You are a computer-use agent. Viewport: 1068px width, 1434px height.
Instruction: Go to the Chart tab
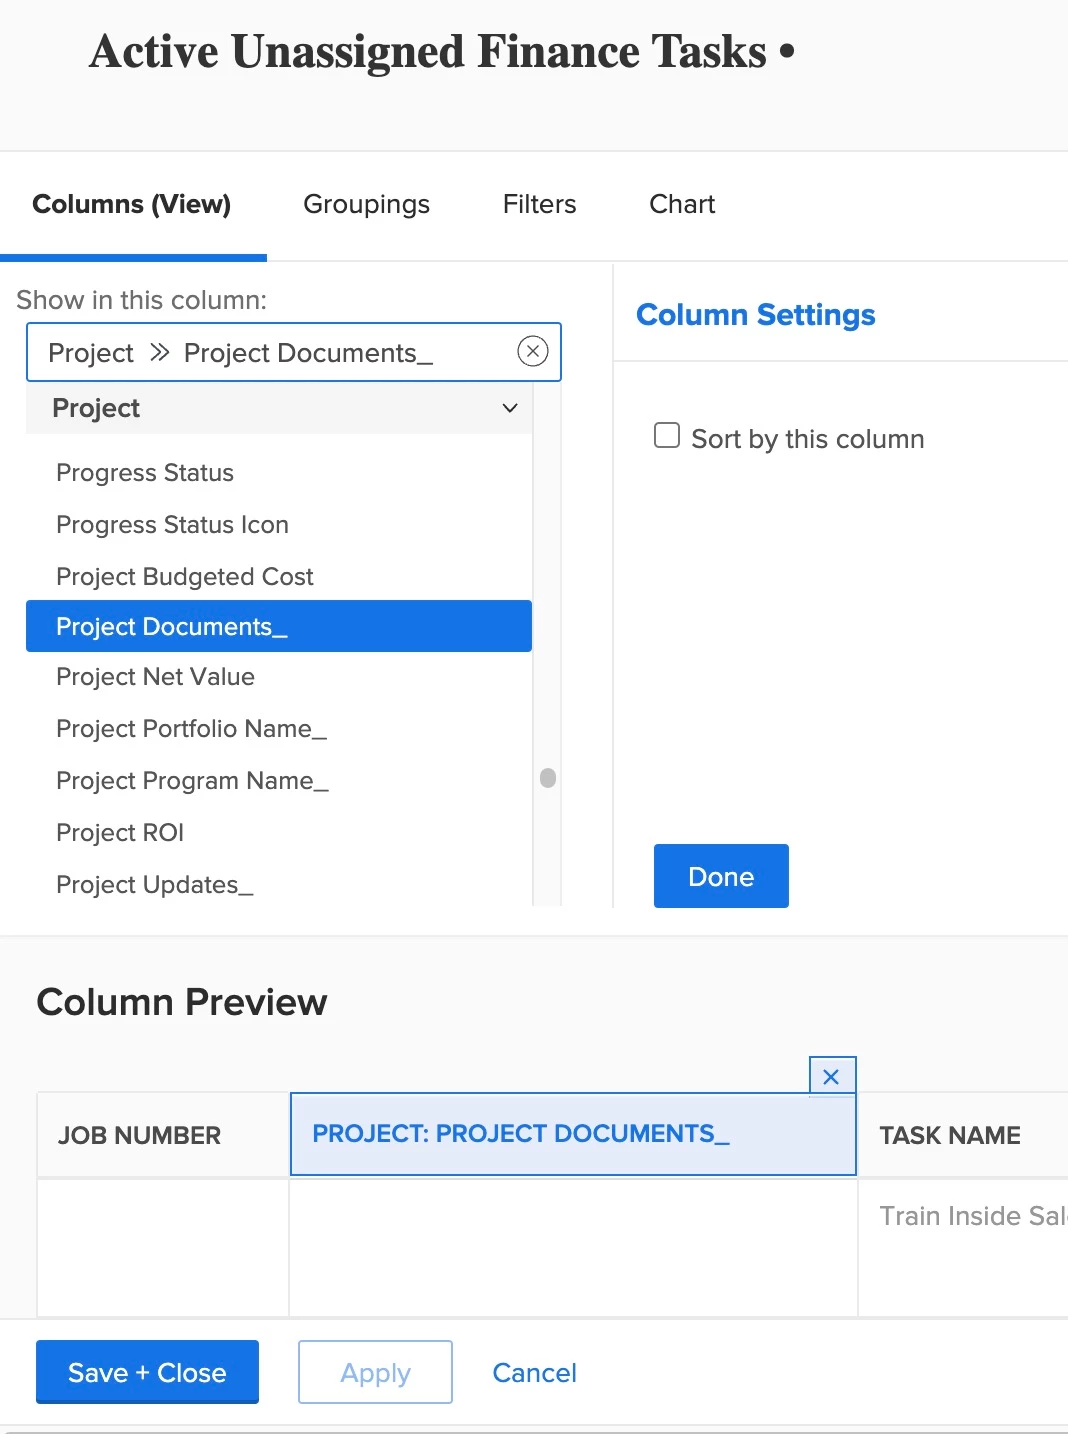coord(682,204)
